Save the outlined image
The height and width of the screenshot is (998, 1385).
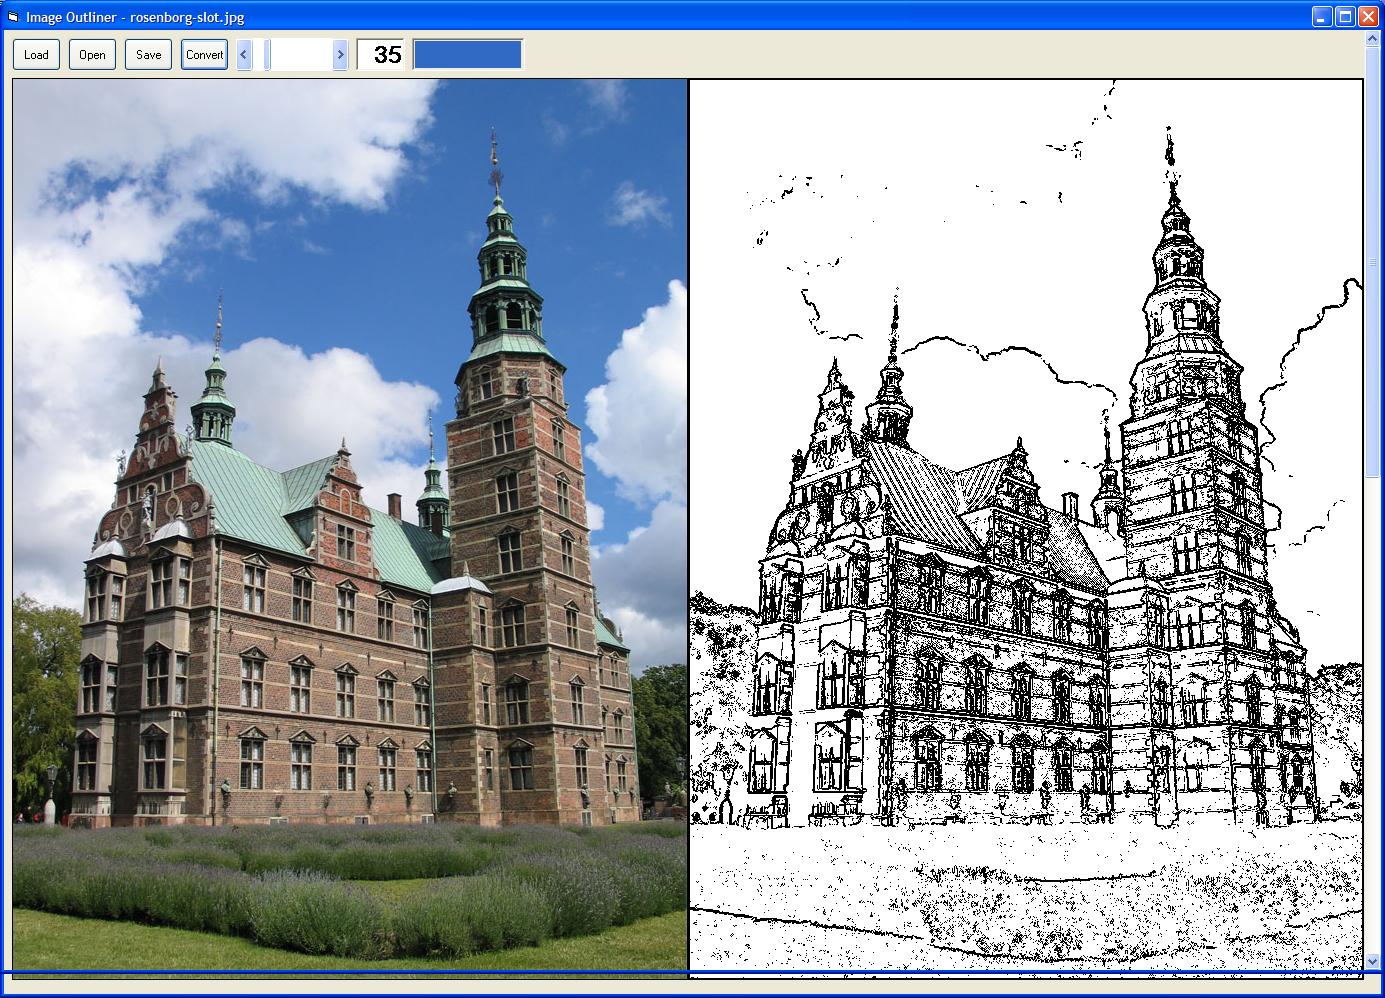tap(148, 55)
